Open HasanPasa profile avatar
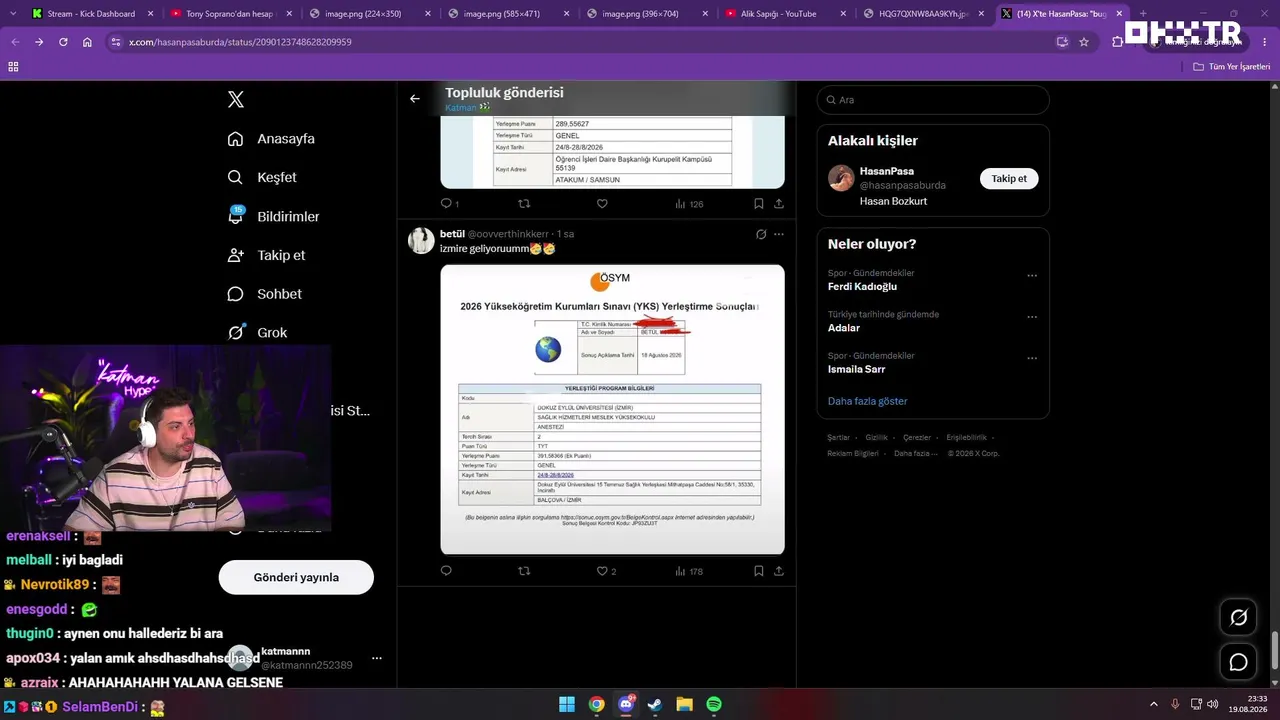 pyautogui.click(x=841, y=178)
